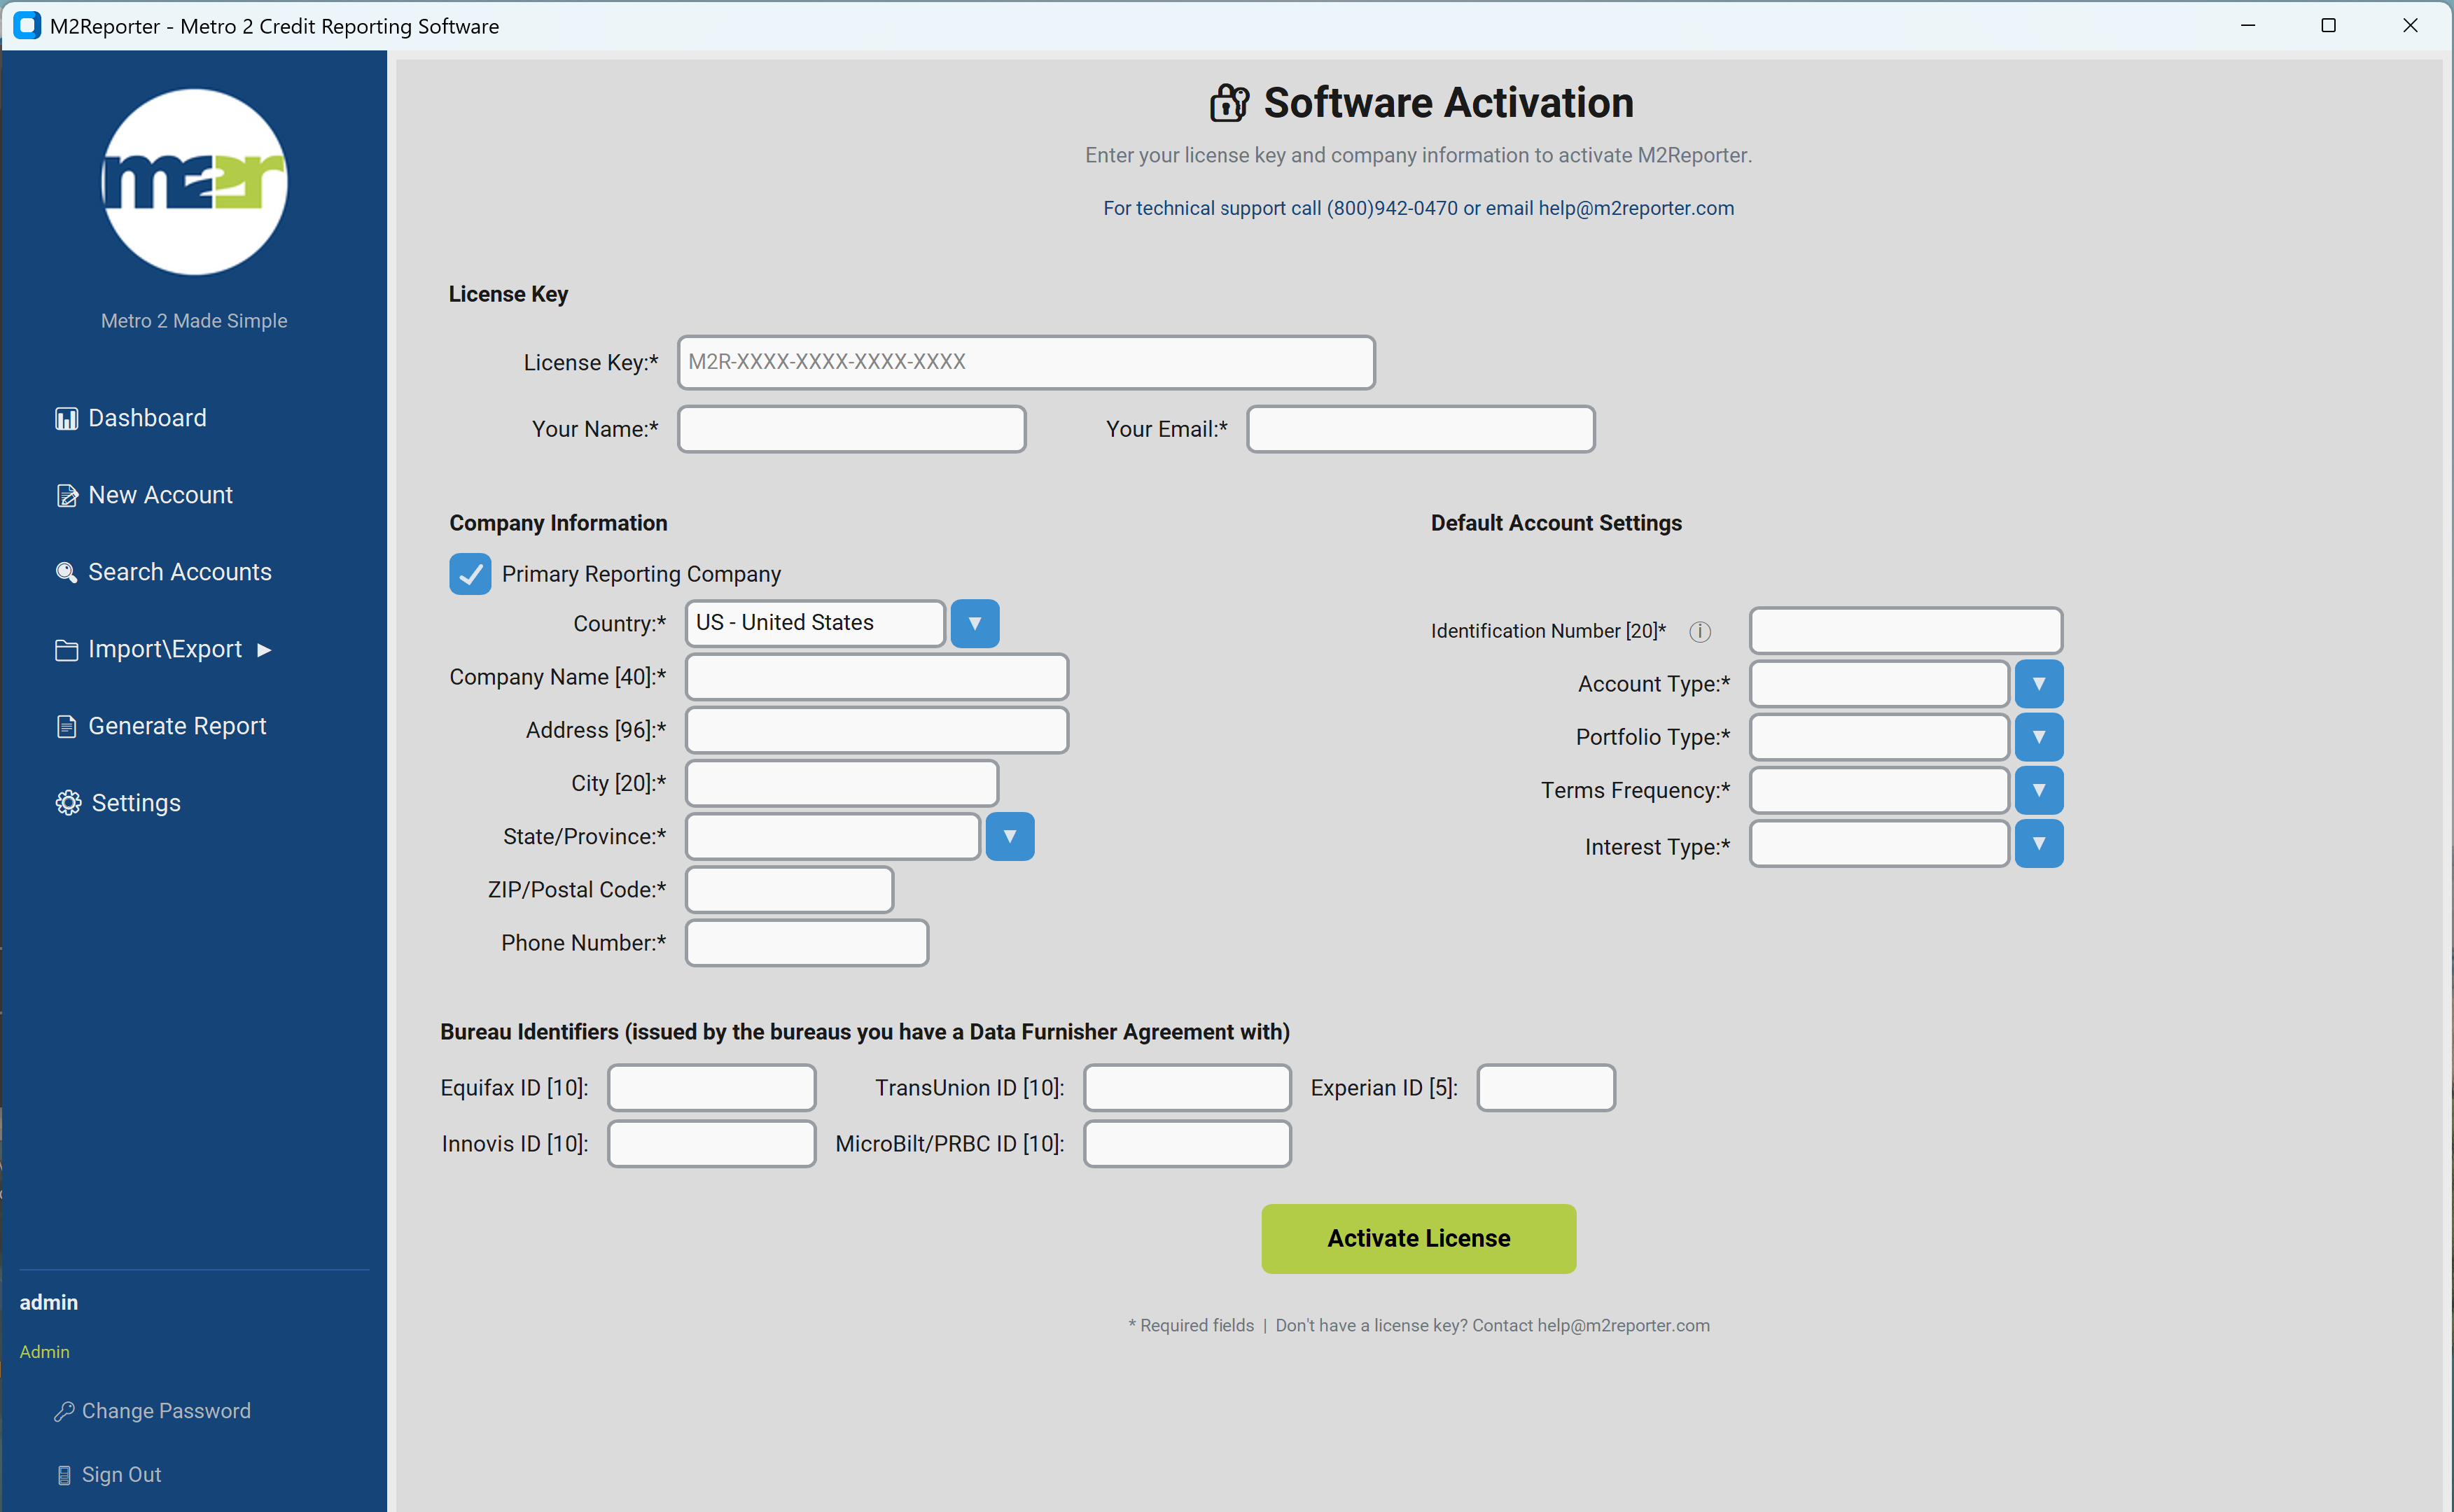Click the M2R logo in sidebar

[194, 182]
